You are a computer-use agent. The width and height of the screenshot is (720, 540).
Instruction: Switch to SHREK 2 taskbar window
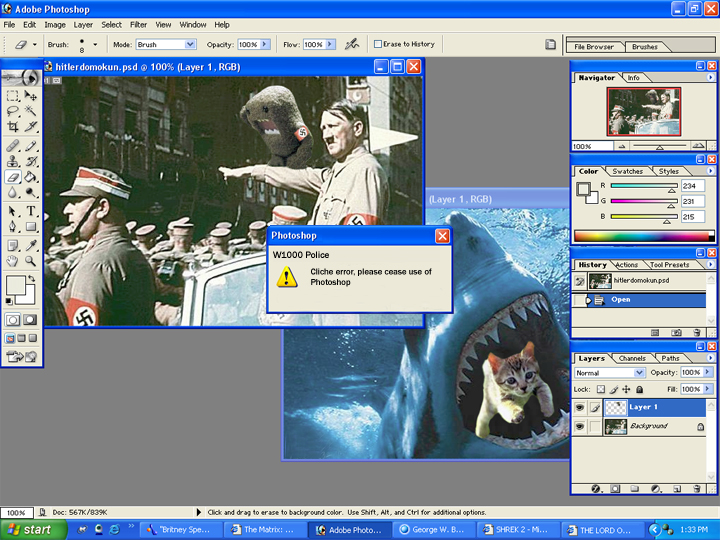[x=518, y=529]
